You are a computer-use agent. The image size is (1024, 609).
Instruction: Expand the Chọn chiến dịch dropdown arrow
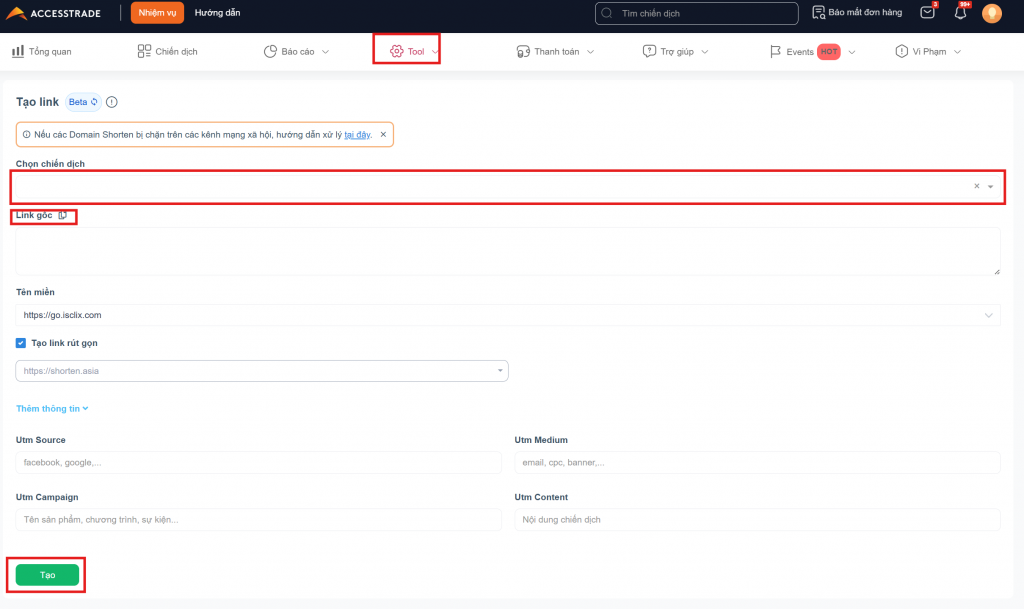pyautogui.click(x=991, y=187)
